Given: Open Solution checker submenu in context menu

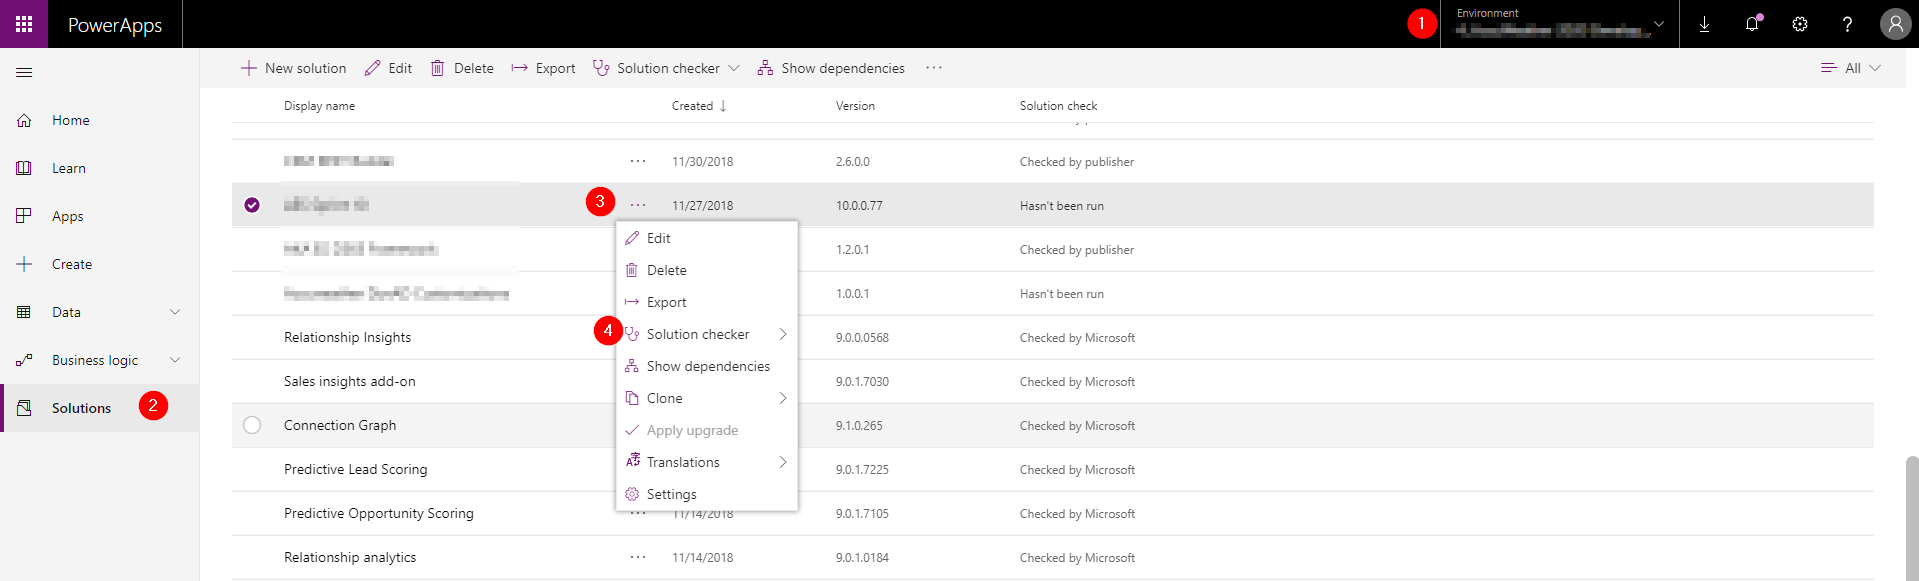Looking at the screenshot, I should [x=698, y=334].
